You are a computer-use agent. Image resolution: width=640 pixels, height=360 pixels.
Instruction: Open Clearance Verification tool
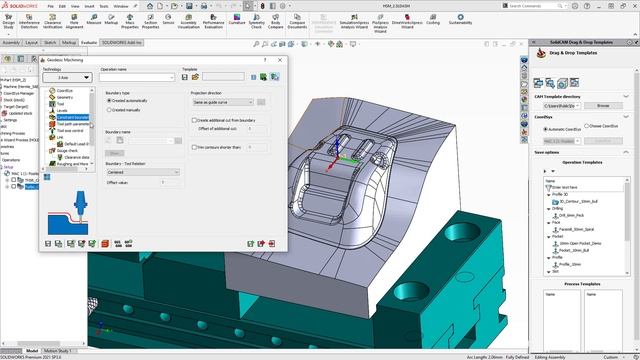pos(52,21)
